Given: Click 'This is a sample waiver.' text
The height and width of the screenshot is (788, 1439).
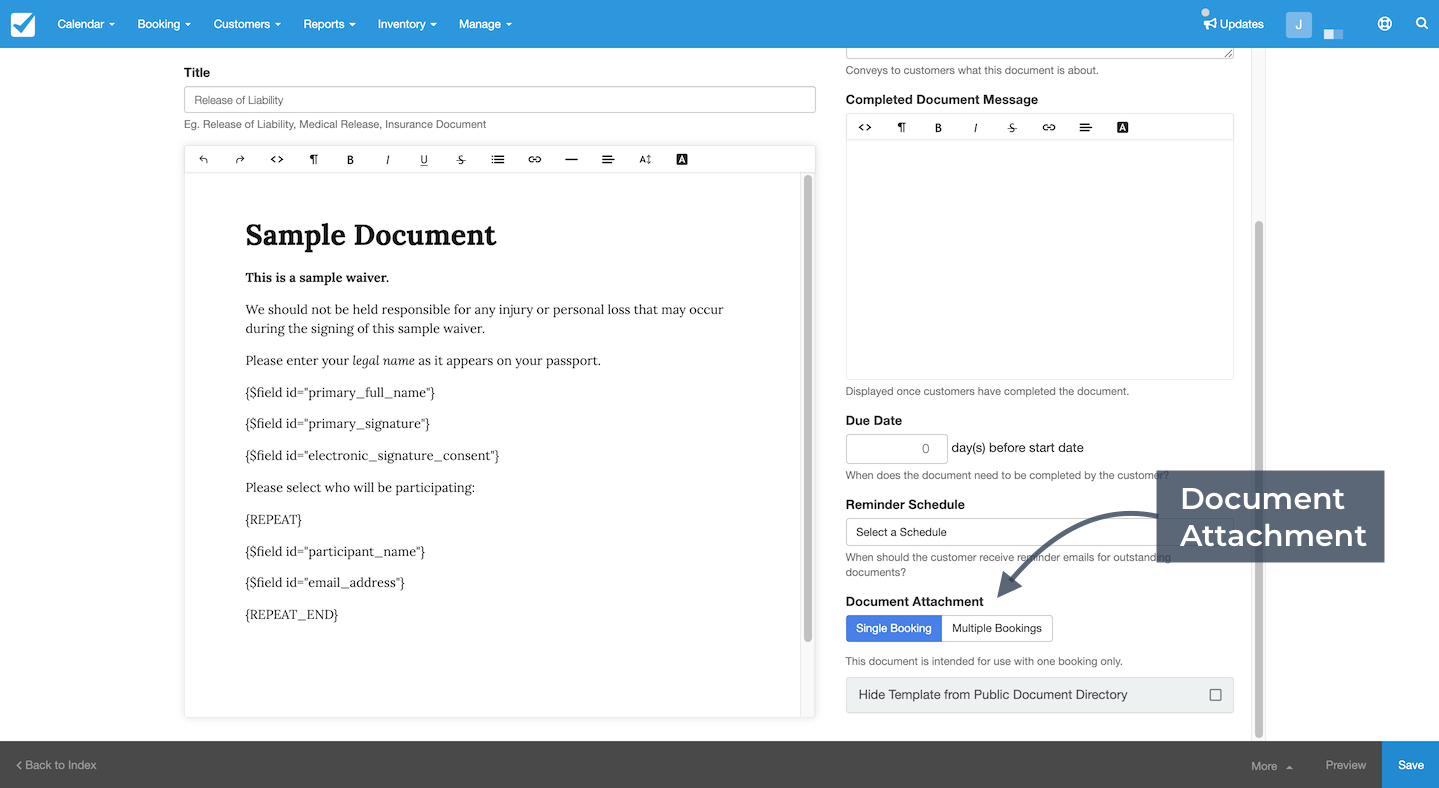Looking at the screenshot, I should 317,278.
